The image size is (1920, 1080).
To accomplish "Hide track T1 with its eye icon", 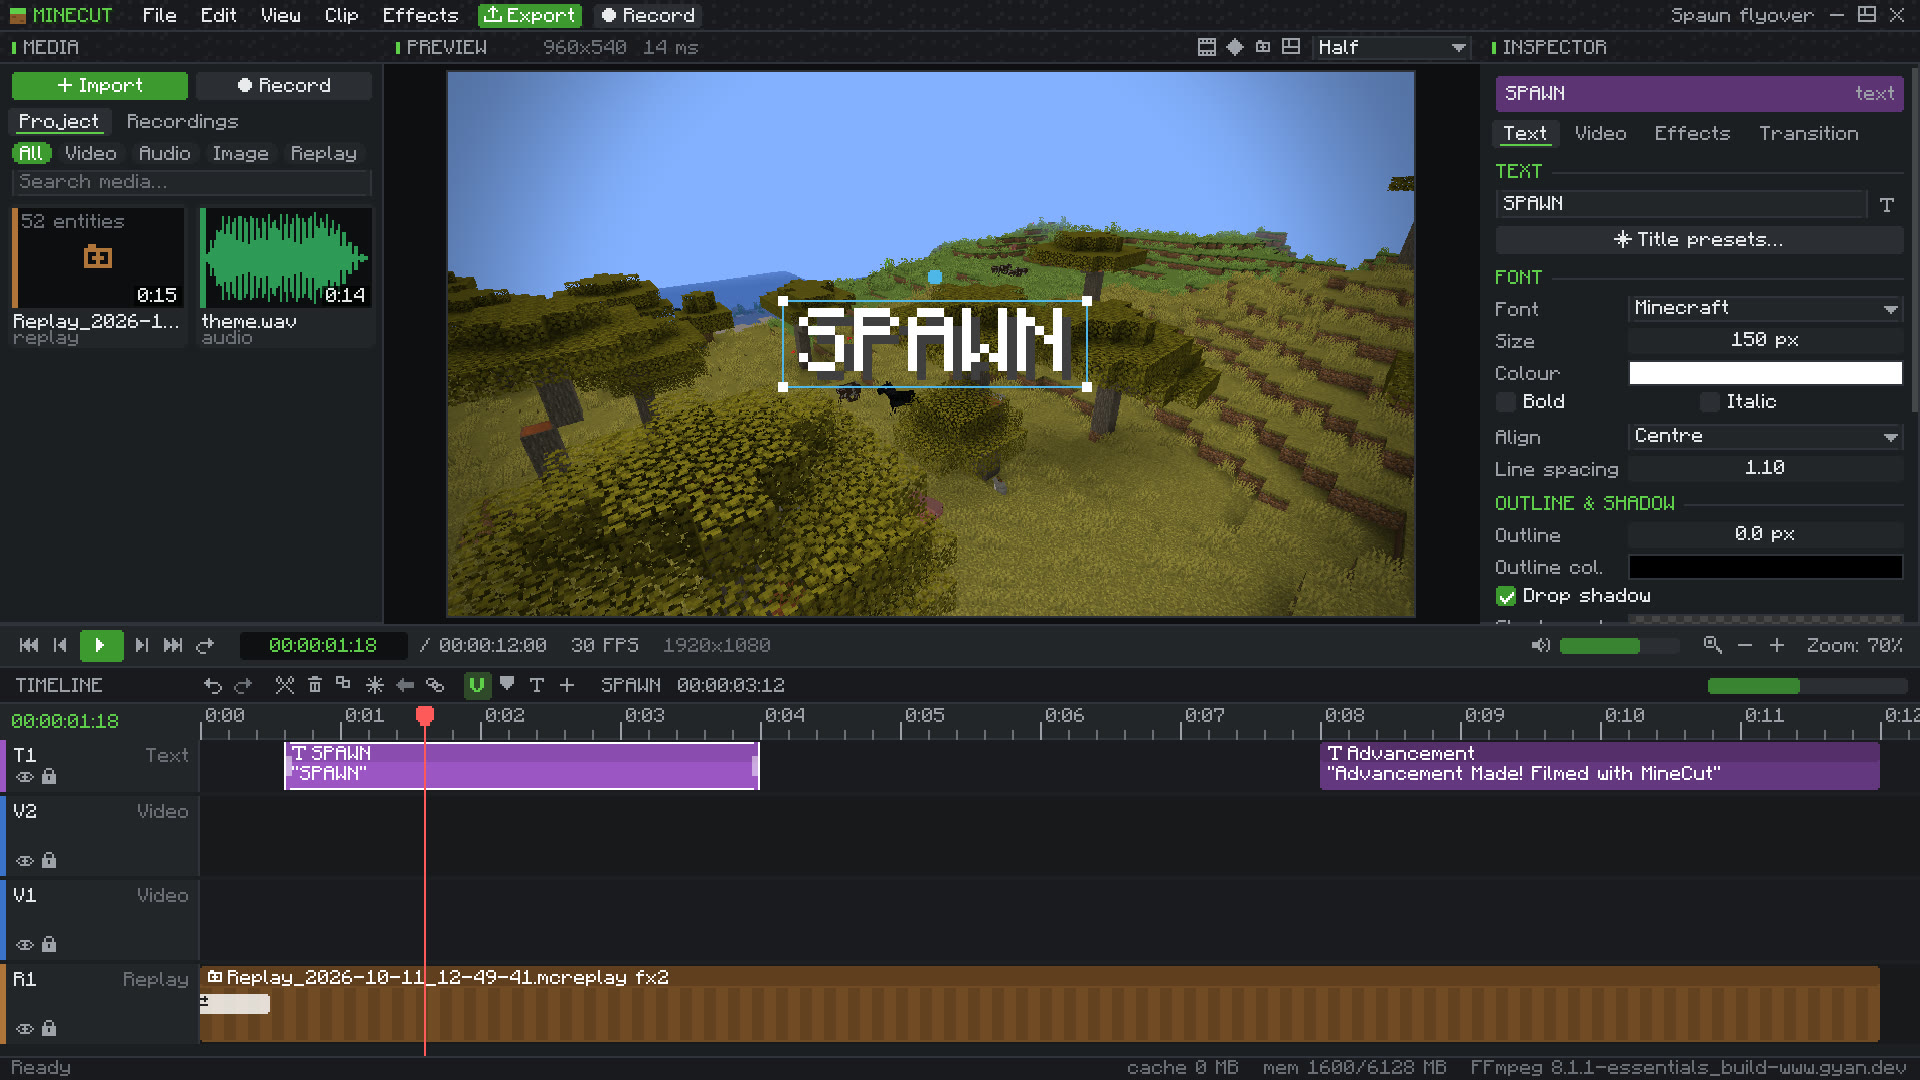I will click(x=25, y=777).
